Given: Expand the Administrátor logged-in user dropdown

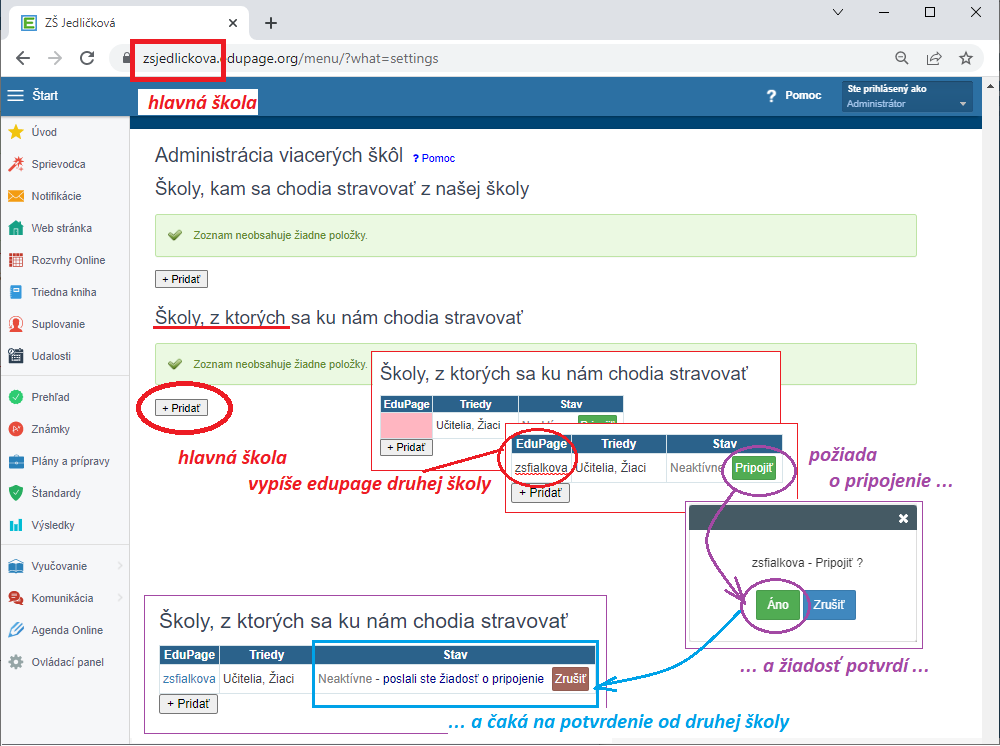Looking at the screenshot, I should pos(907,96).
